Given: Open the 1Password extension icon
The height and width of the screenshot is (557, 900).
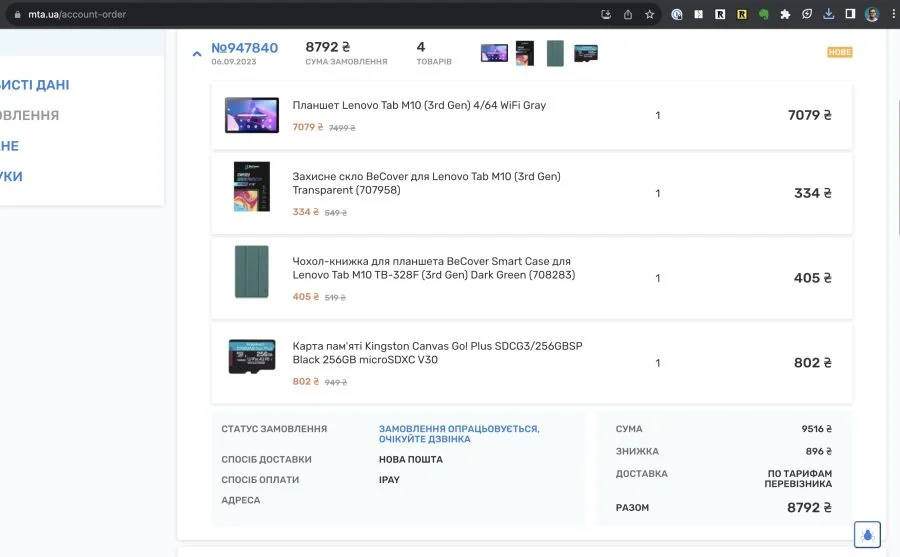Looking at the screenshot, I should [x=677, y=14].
